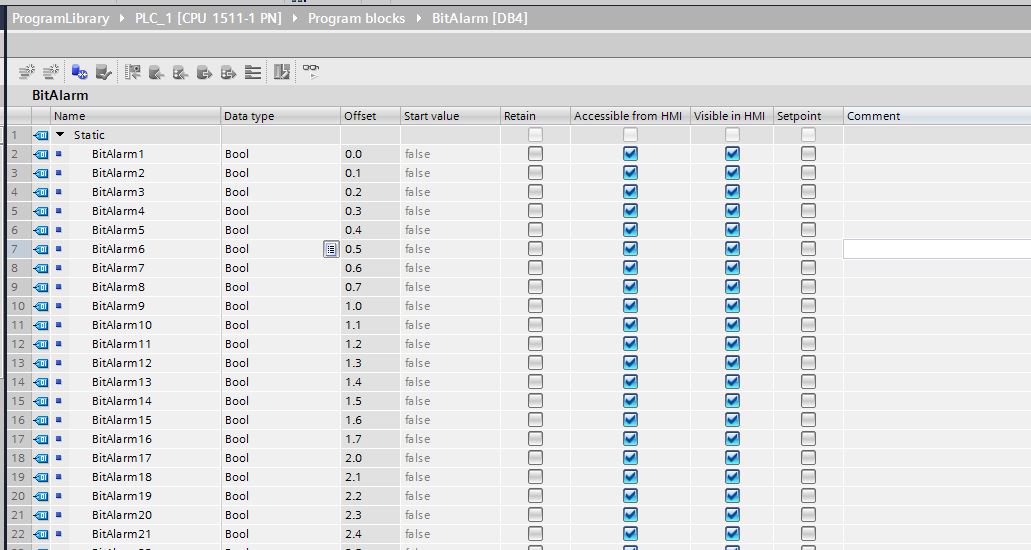Open the data type dropdown for BitAlarm6
Viewport: 1031px width, 550px height.
330,249
